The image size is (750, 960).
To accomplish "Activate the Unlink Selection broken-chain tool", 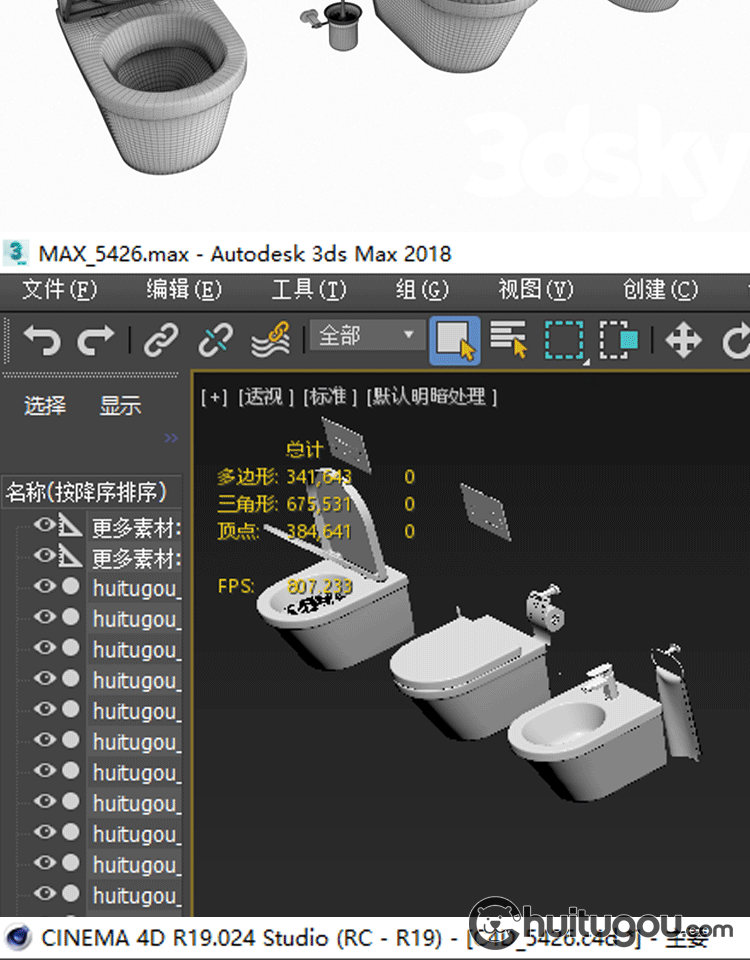I will click(x=215, y=340).
